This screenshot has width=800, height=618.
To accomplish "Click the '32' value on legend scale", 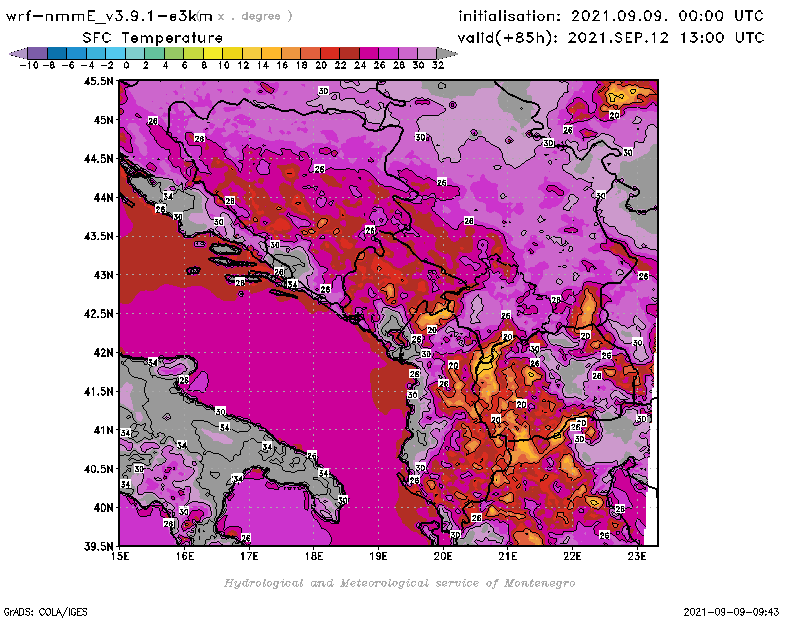I will coord(438,65).
